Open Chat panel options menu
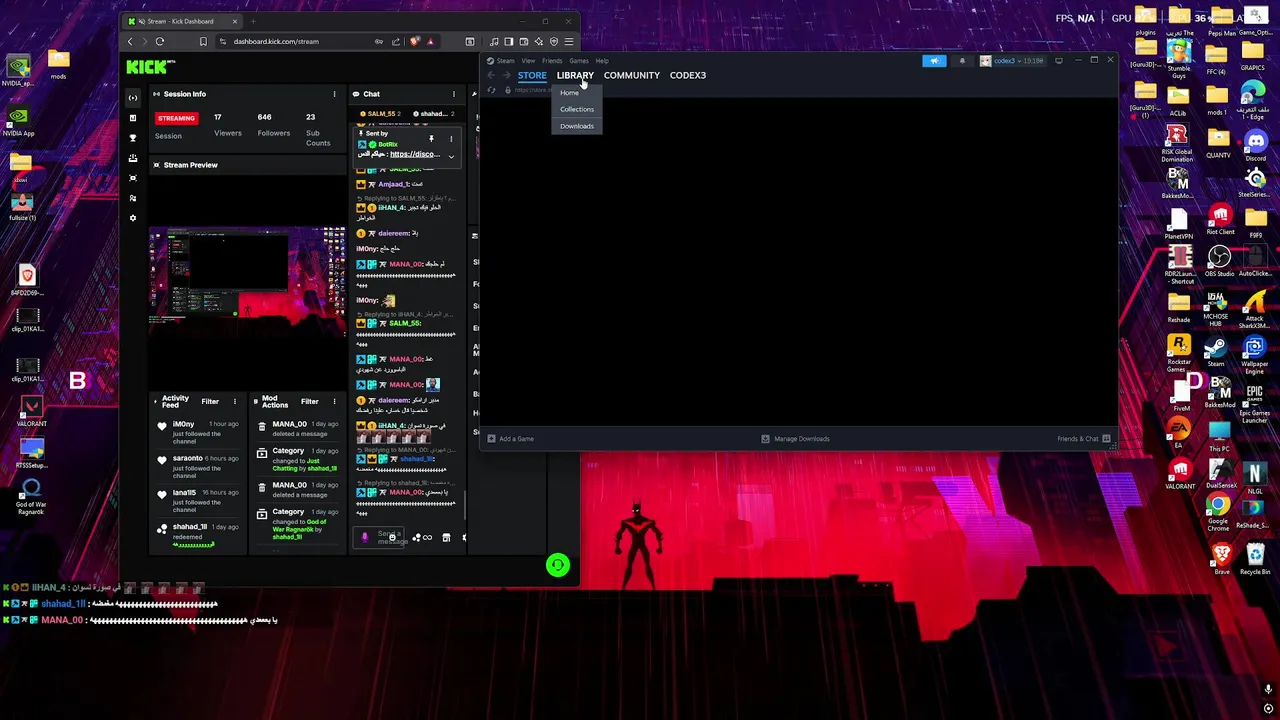 pos(453,94)
